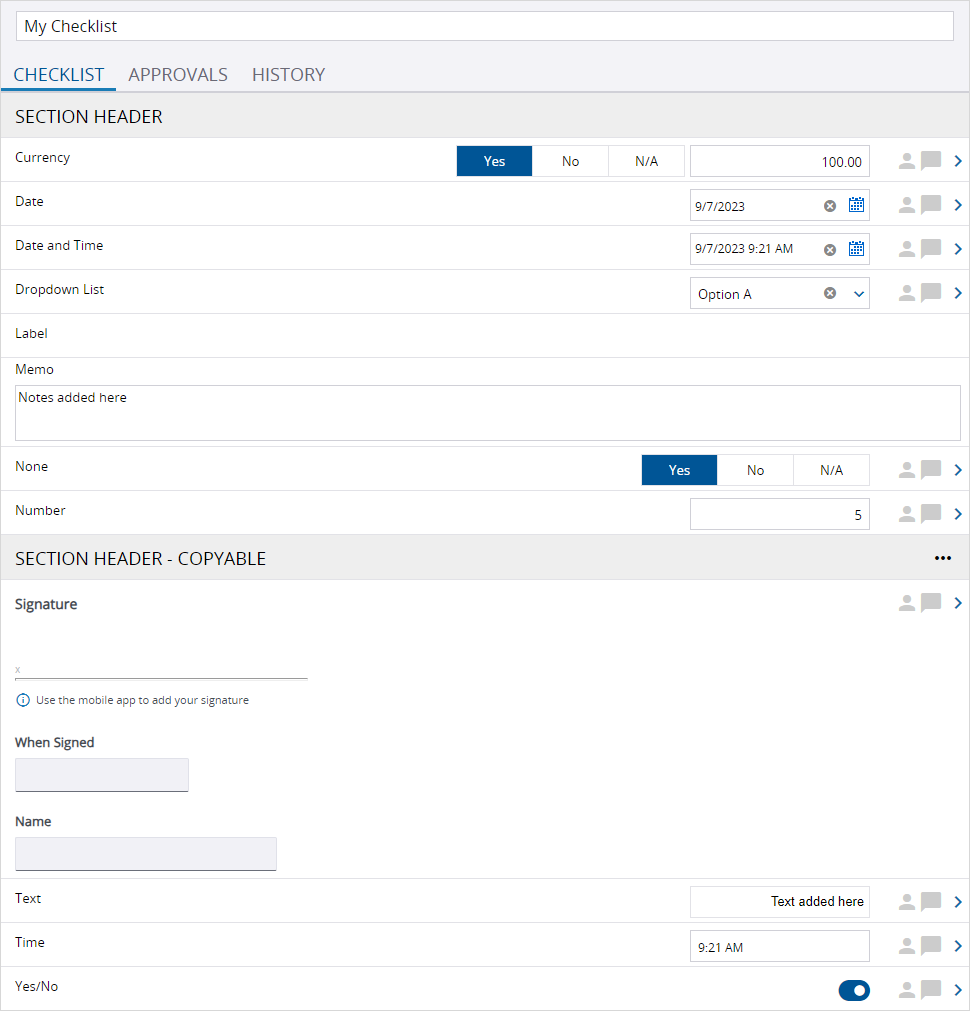Expand details chevron on Time row
Screen dimensions: 970x1011
pos(958,946)
